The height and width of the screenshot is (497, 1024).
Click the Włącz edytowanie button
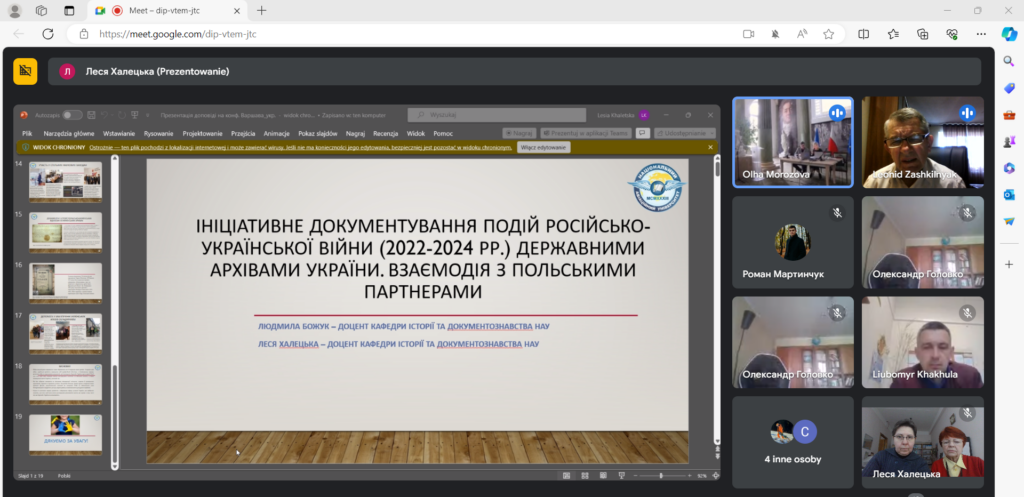coord(544,147)
